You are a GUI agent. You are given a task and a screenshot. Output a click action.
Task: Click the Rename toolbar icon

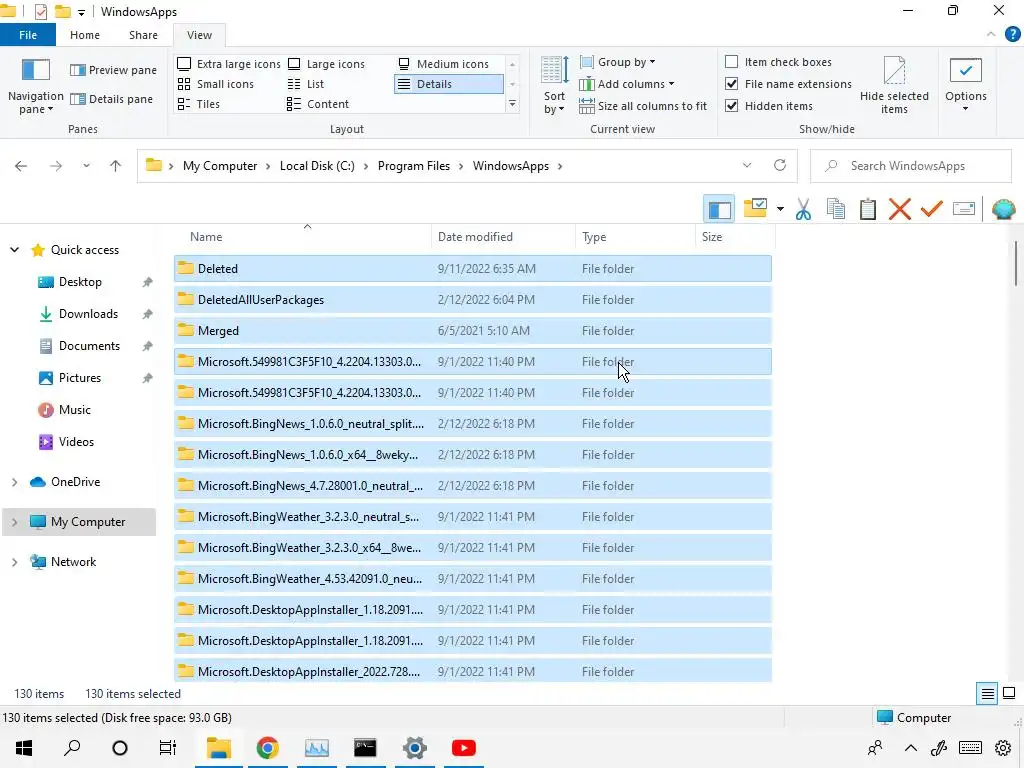[964, 209]
